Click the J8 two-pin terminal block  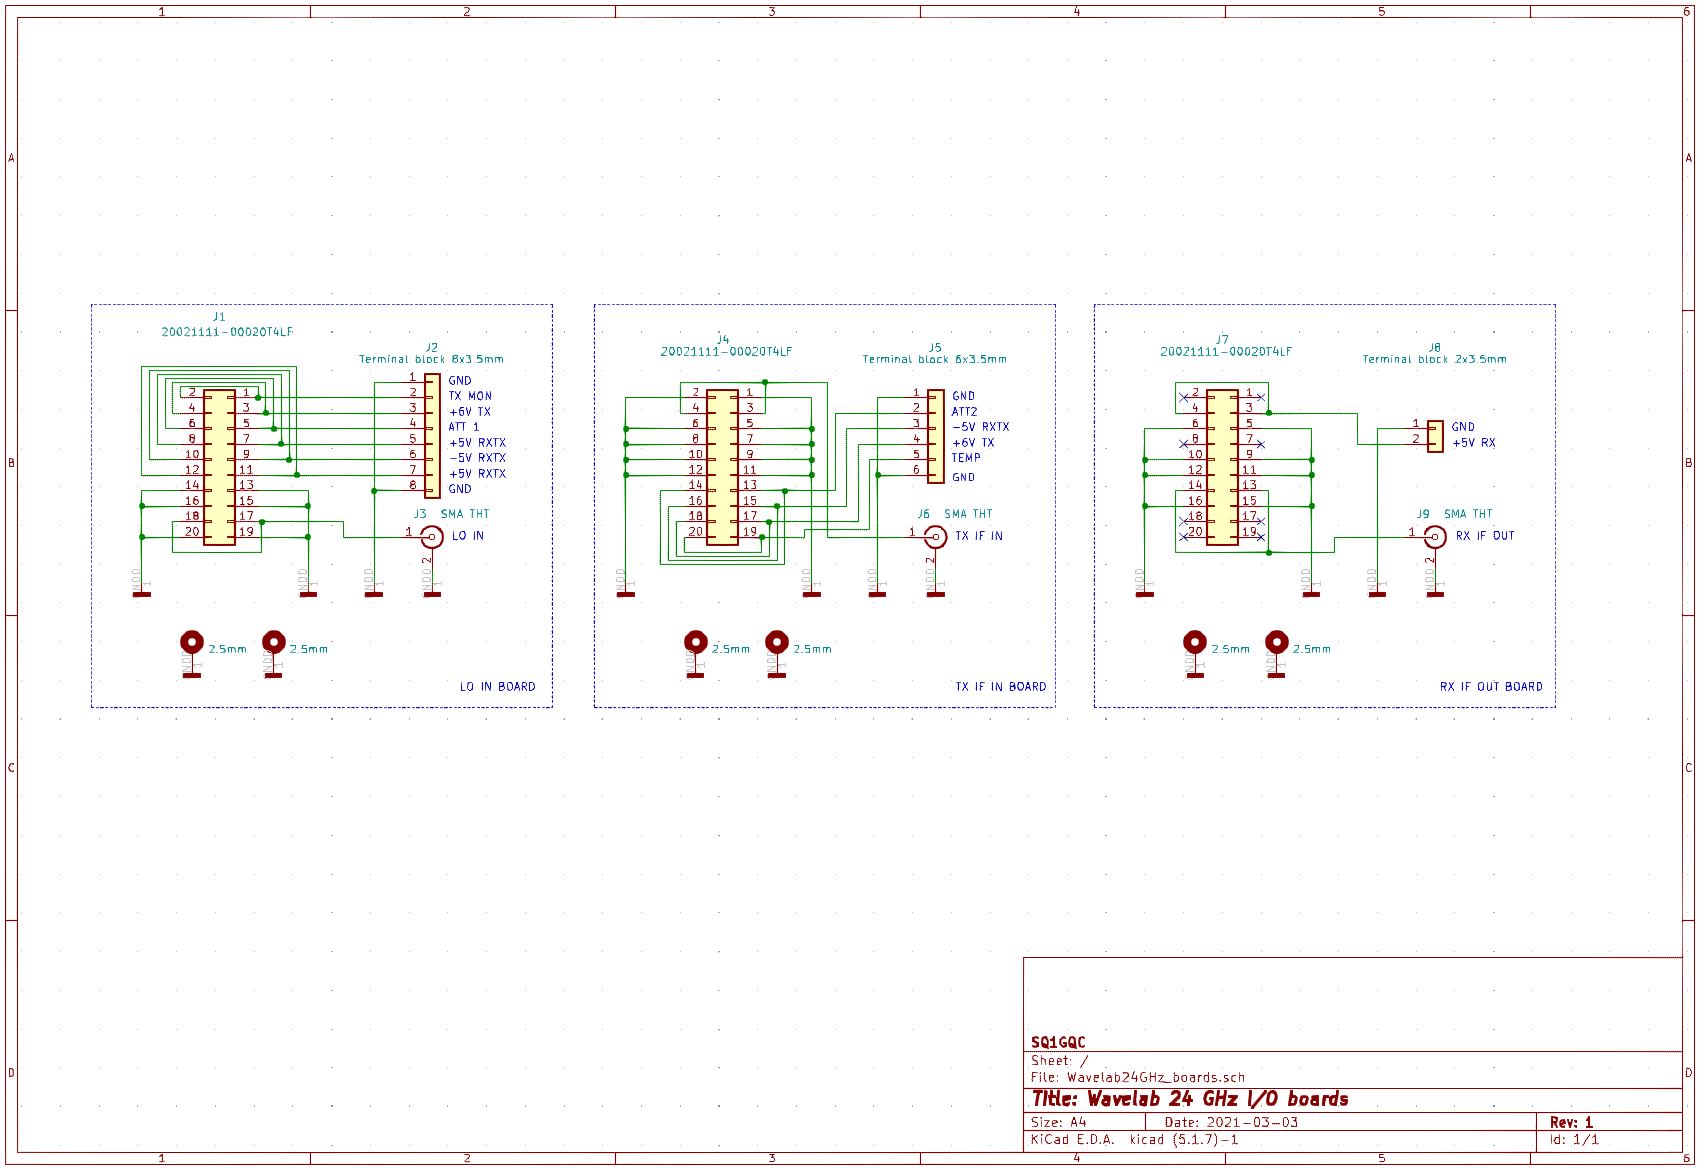click(x=1435, y=436)
